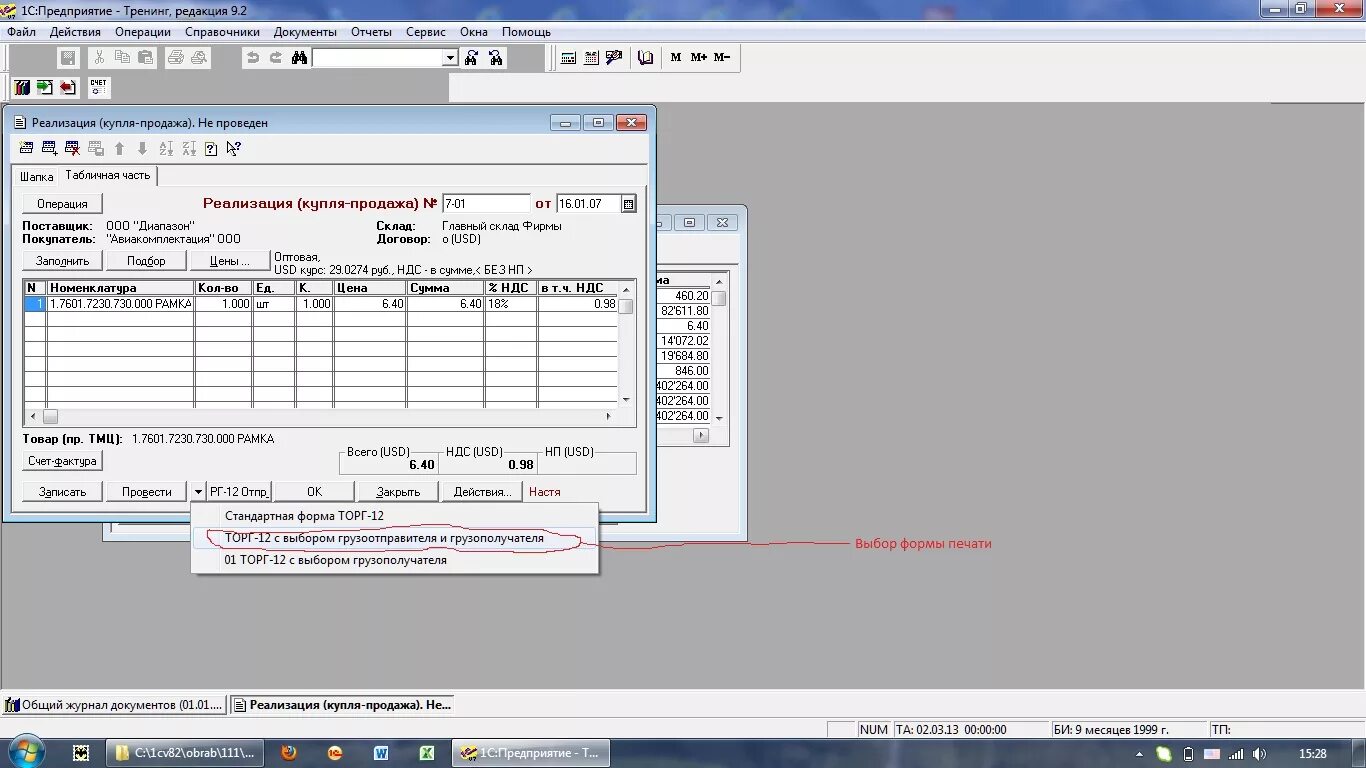Image resolution: width=1366 pixels, height=768 pixels.
Task: Click the context help cursor icon
Action: (234, 149)
